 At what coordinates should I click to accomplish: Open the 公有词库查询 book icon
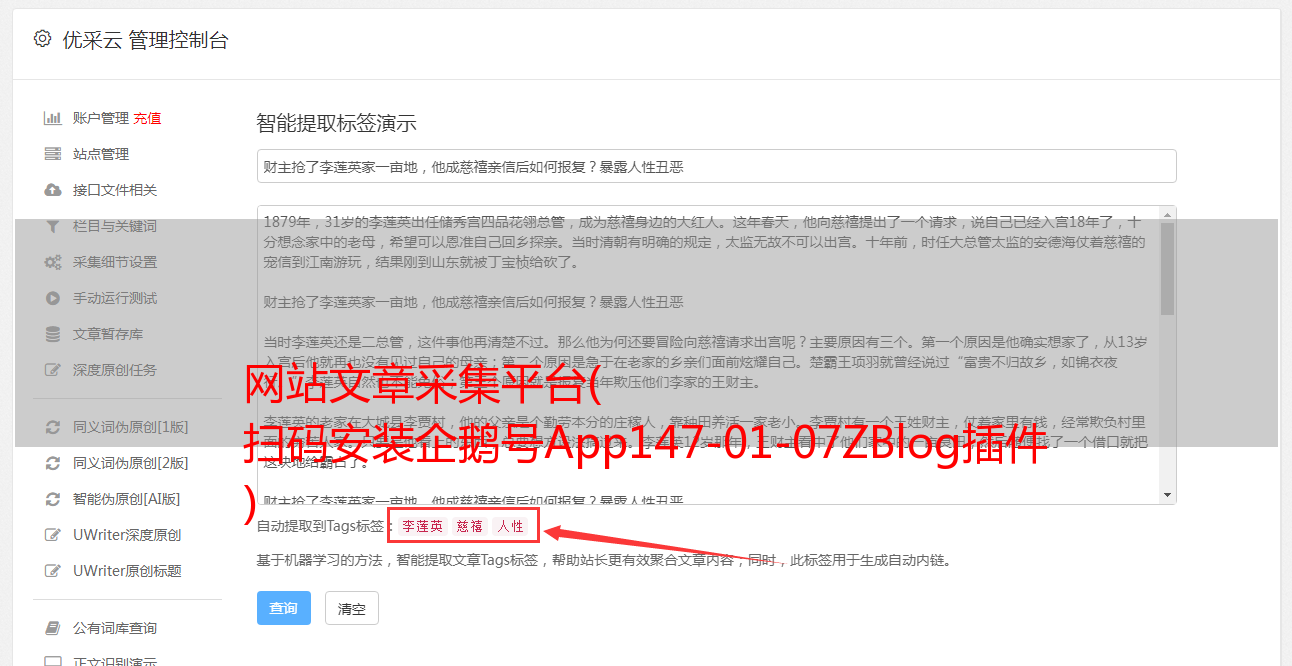[53, 628]
